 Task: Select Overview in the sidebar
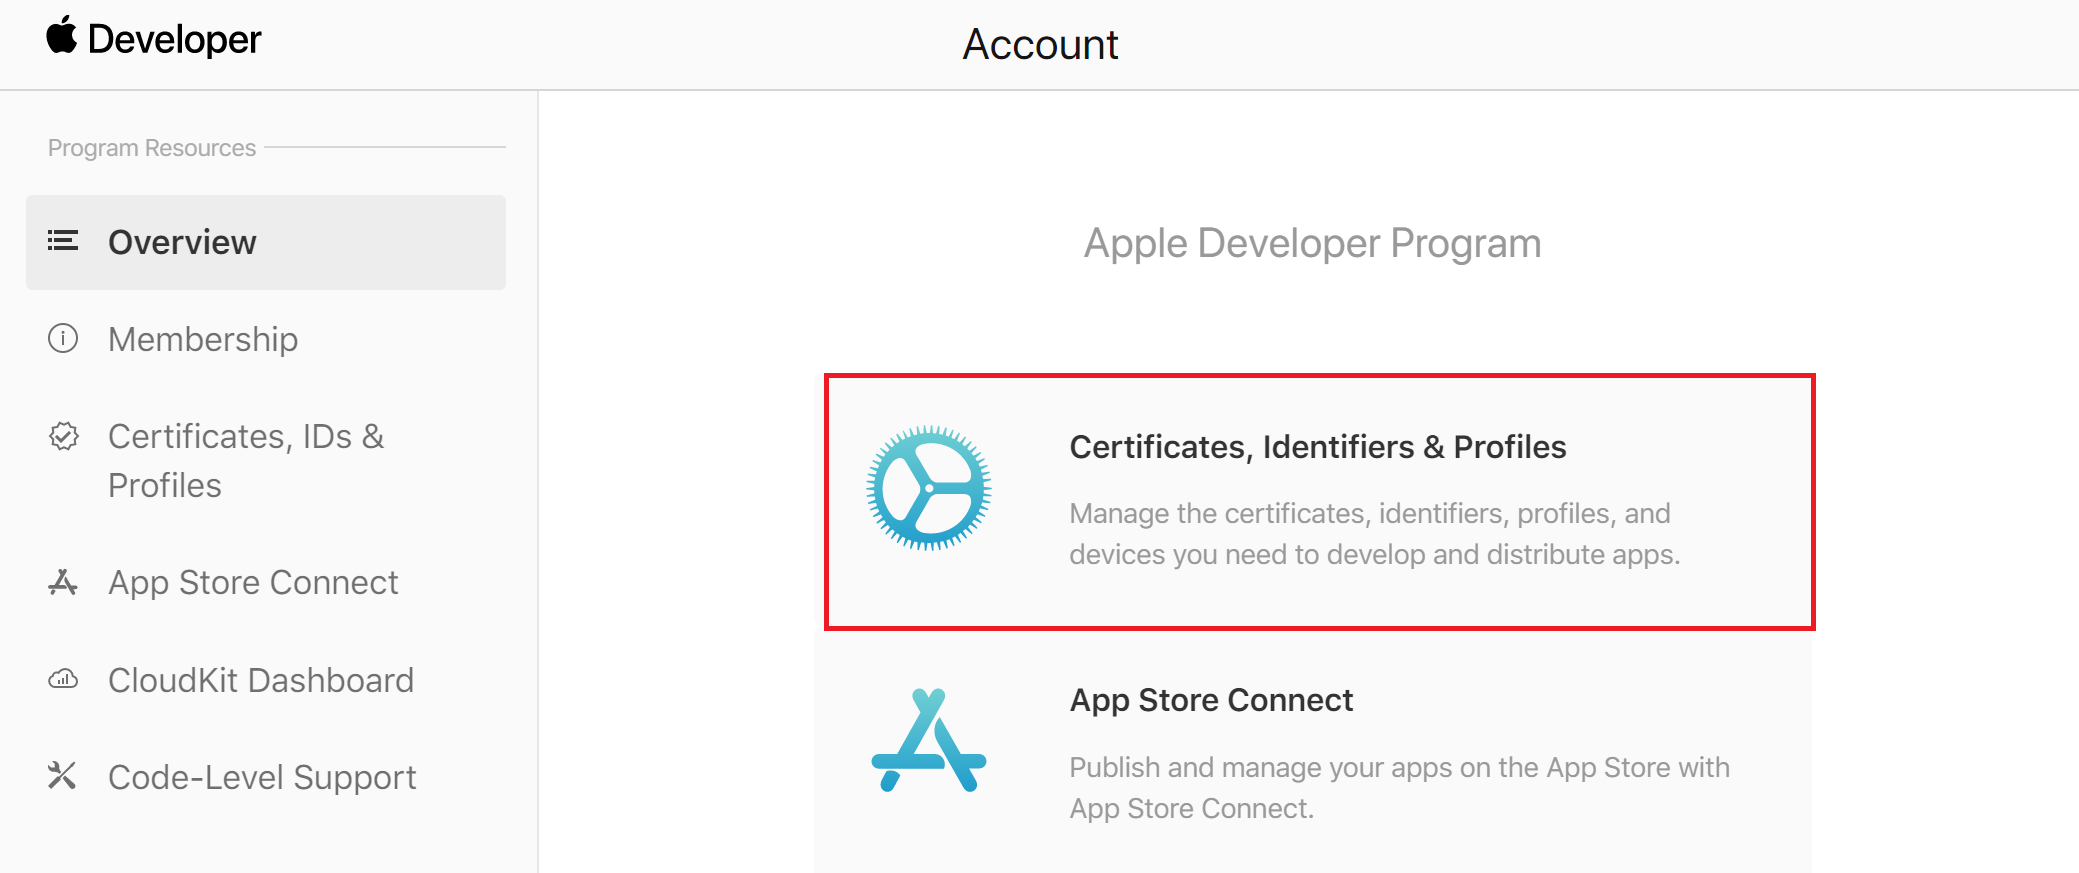point(266,242)
